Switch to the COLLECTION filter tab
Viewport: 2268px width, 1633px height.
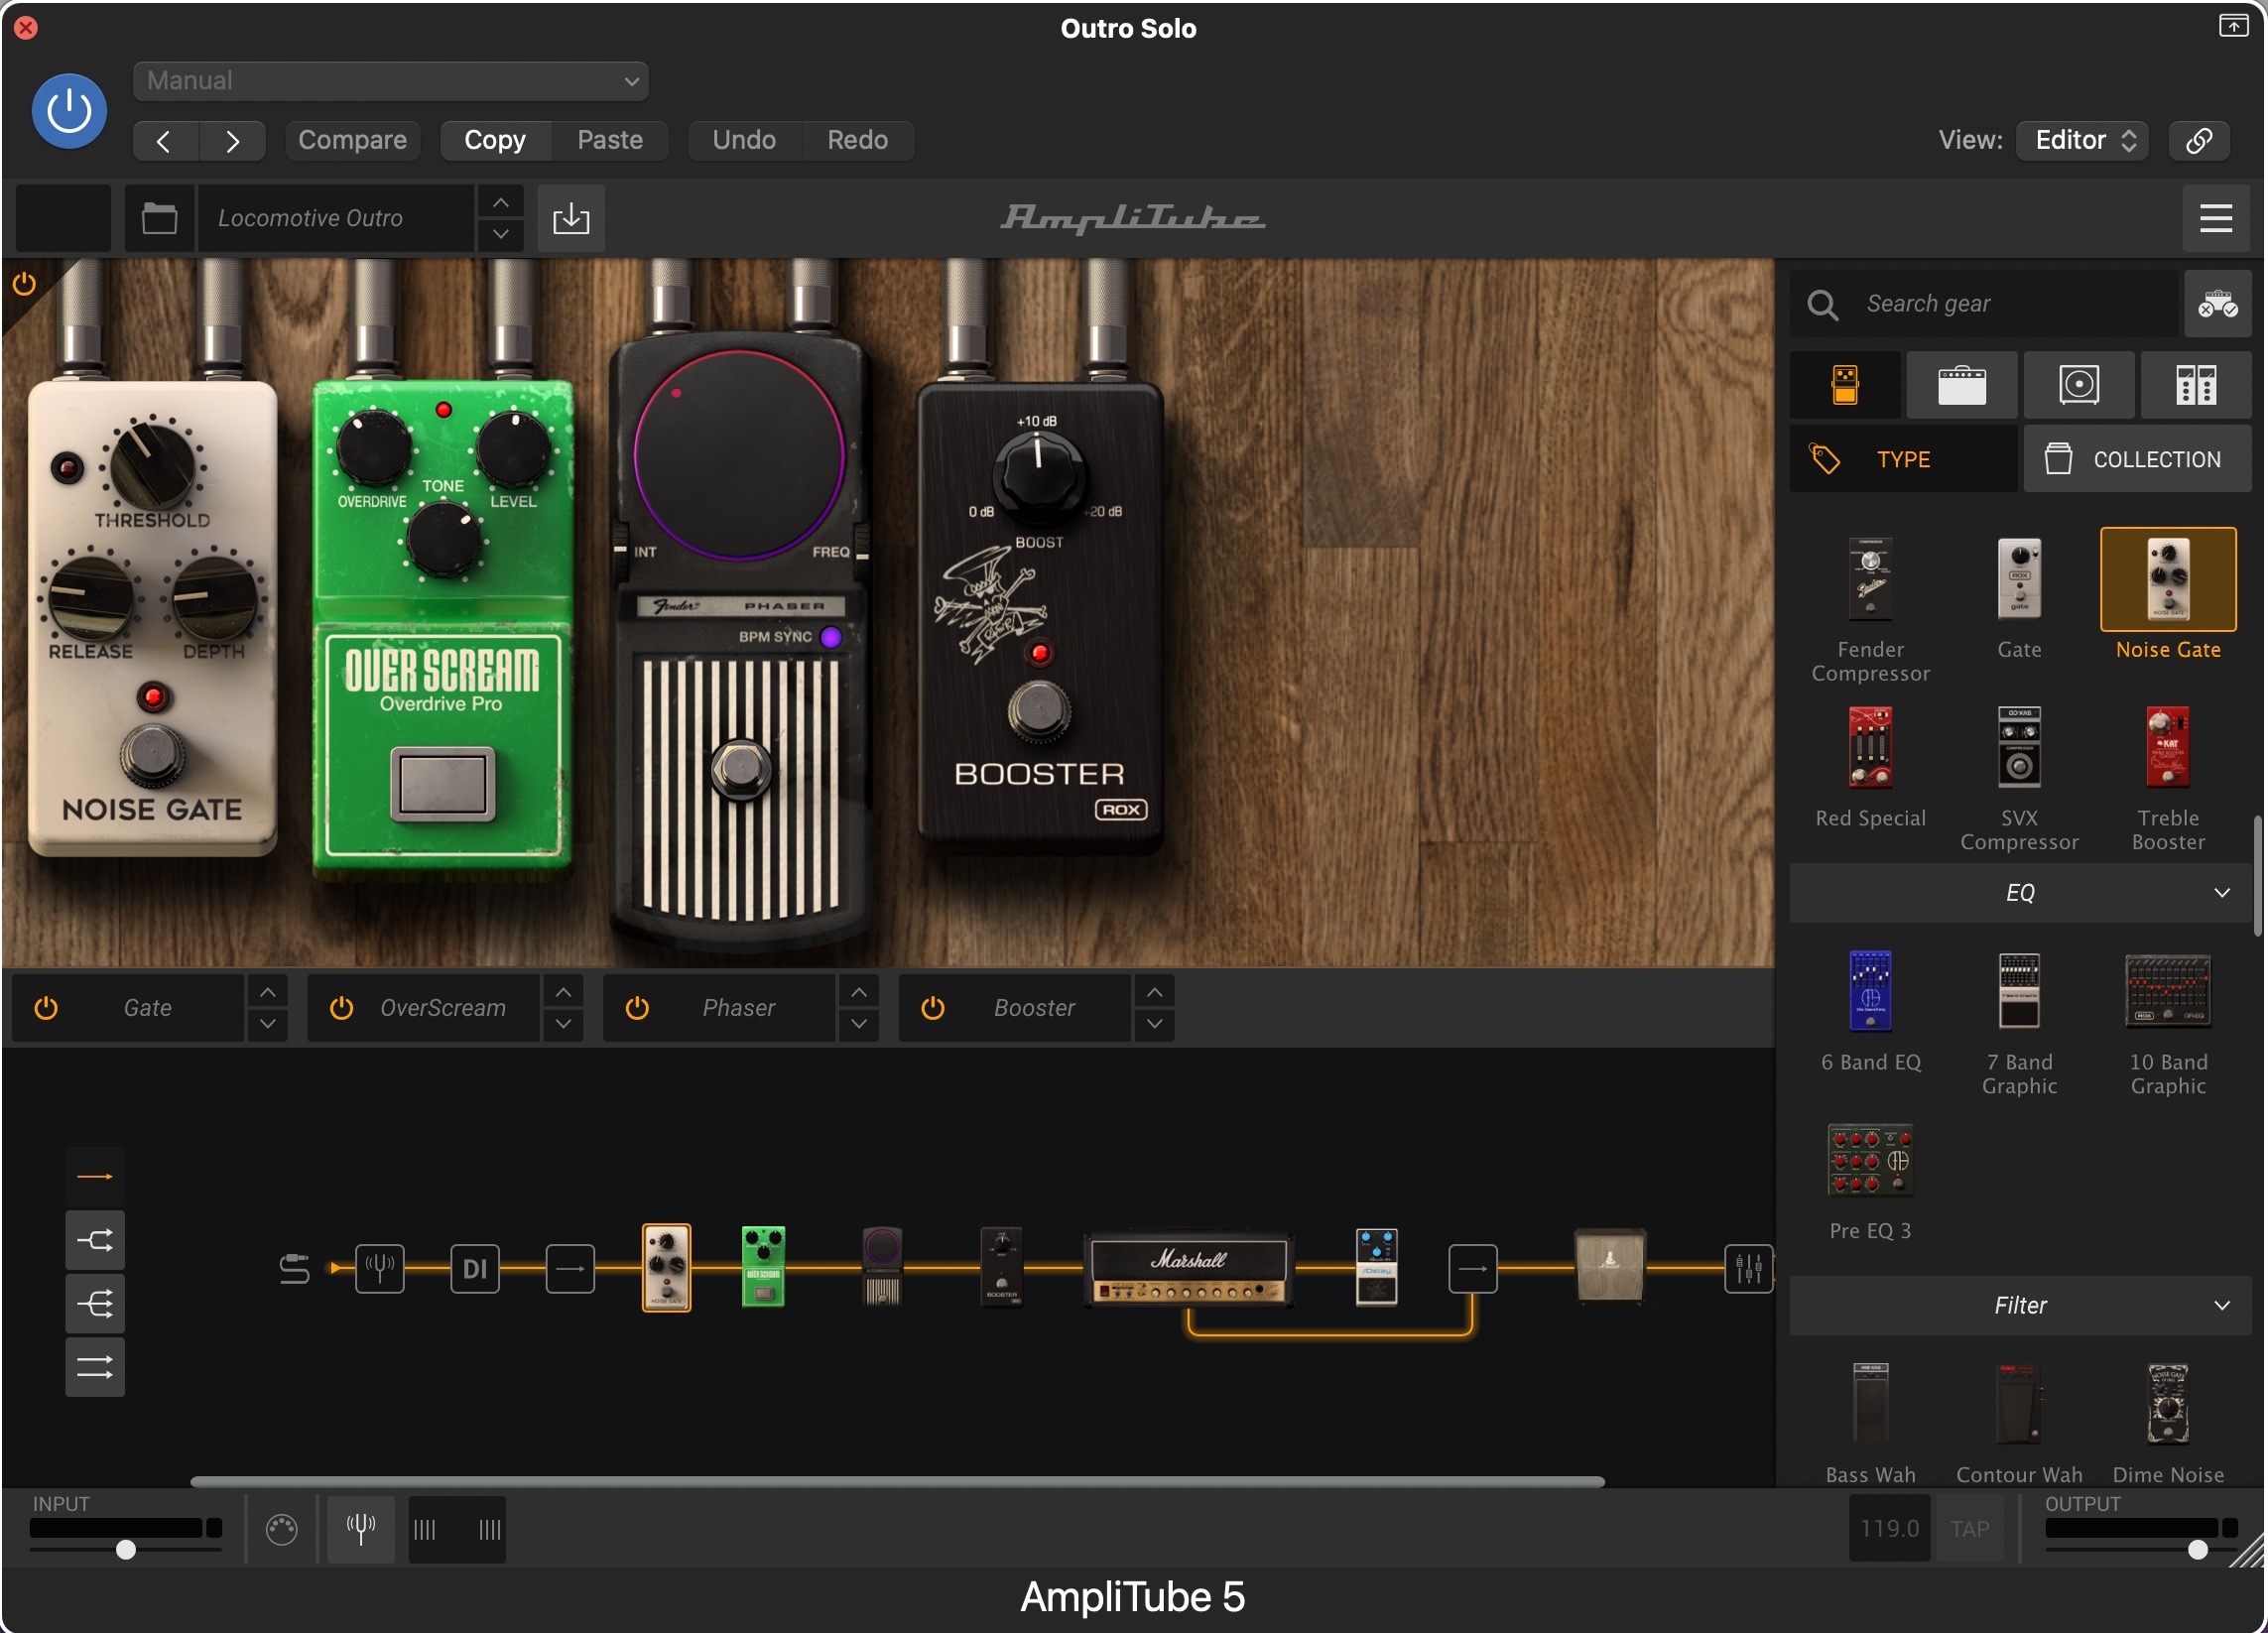pos(2137,459)
